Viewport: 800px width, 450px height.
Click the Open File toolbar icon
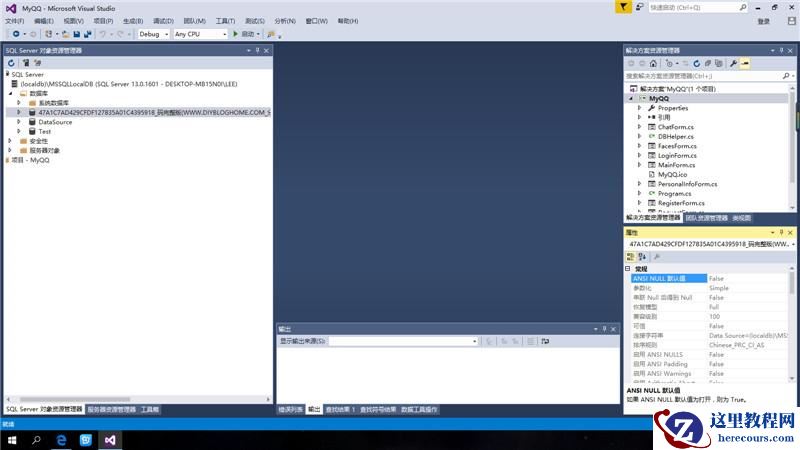[65, 34]
